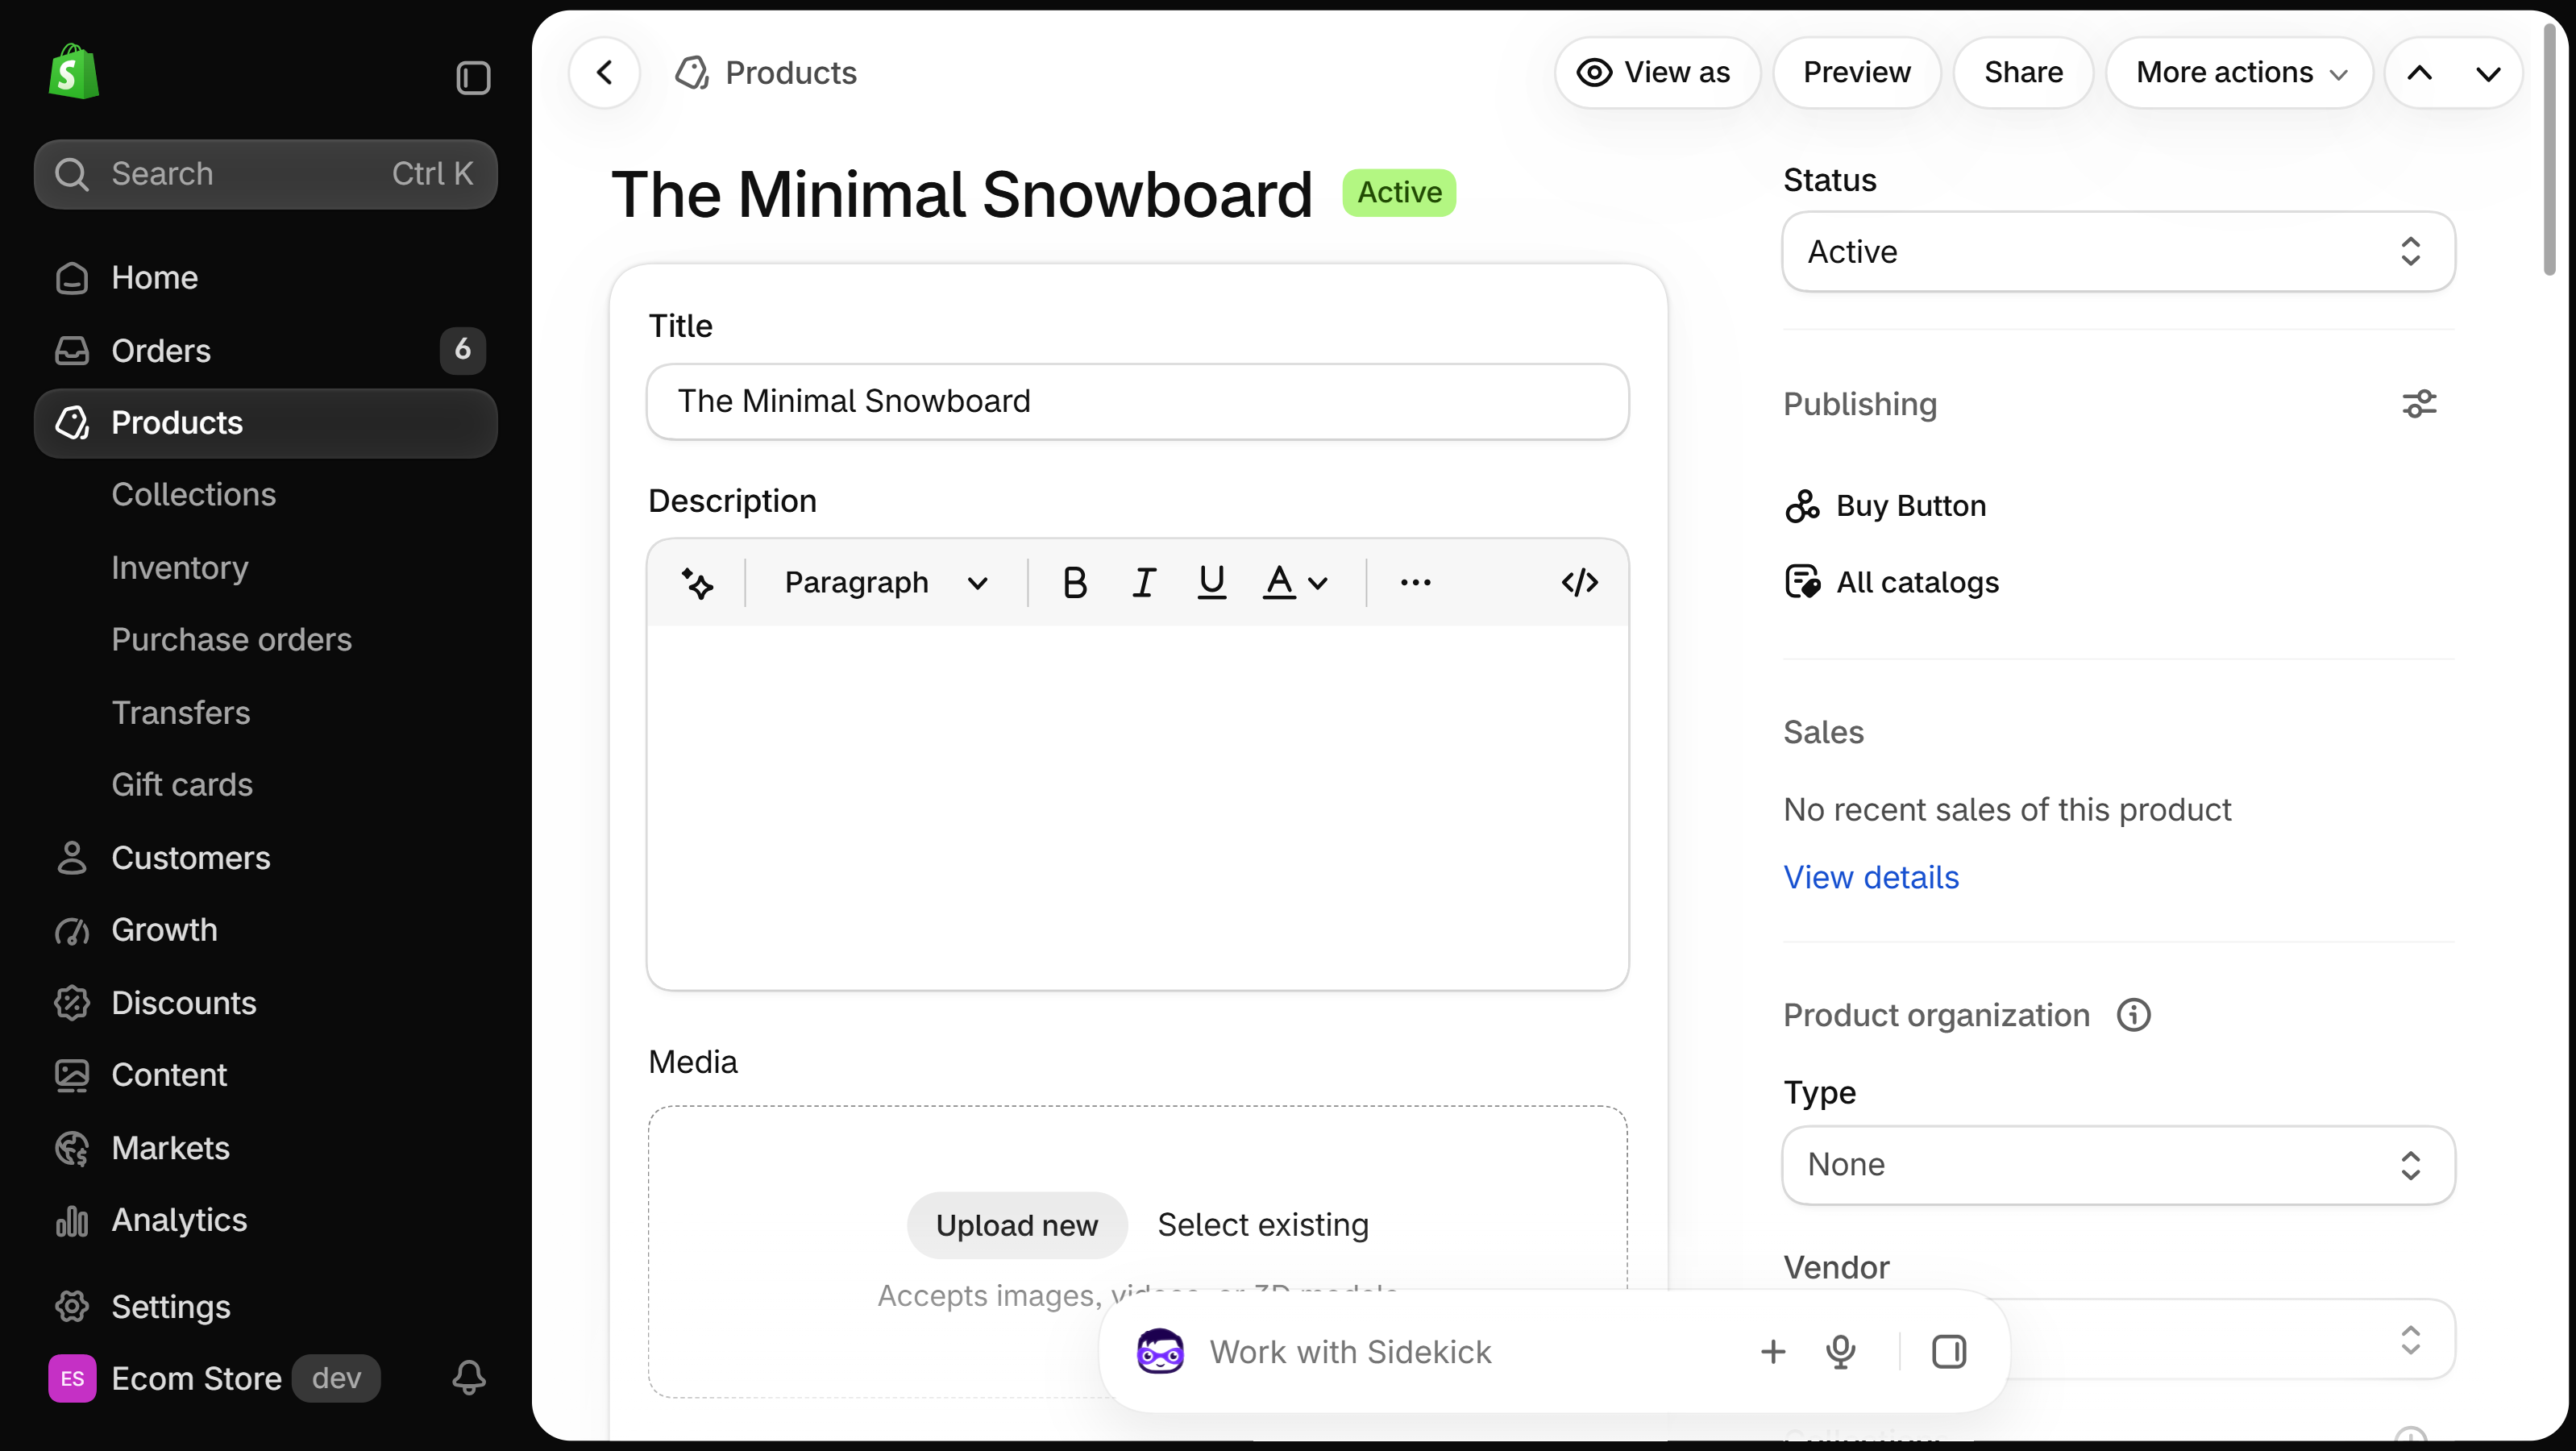Expand the Paragraph style dropdown
Image resolution: width=2576 pixels, height=1451 pixels.
point(885,582)
